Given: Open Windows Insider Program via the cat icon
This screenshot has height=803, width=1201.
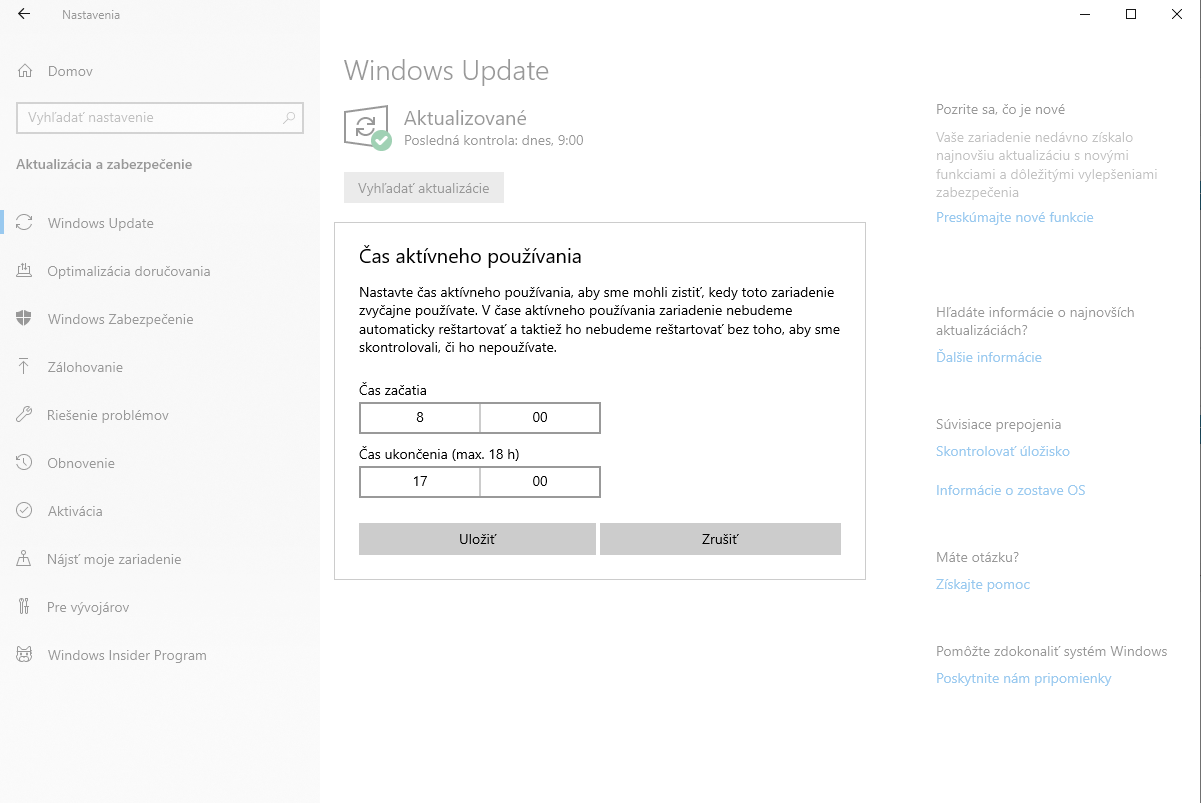Looking at the screenshot, I should 25,655.
